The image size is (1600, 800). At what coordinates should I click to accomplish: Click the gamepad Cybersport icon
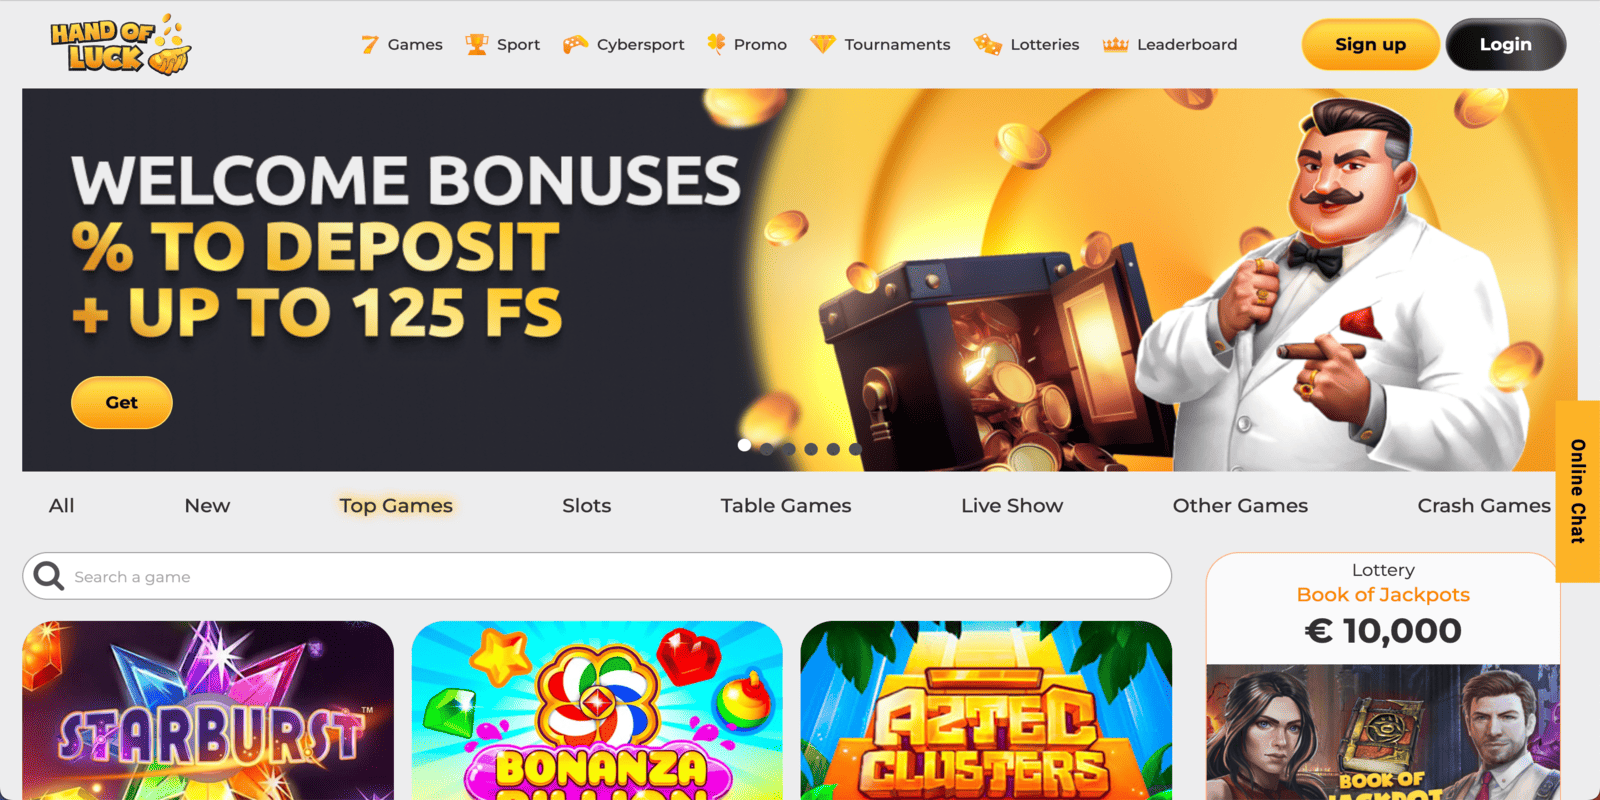[x=575, y=44]
